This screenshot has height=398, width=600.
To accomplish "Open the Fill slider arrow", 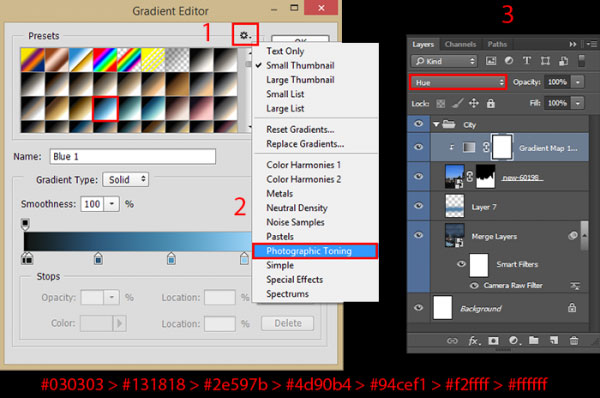I will click(578, 103).
